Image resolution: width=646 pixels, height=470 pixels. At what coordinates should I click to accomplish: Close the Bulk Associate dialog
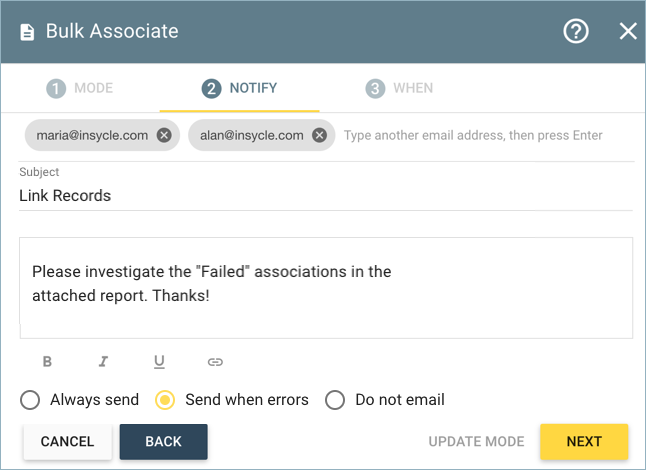coord(628,31)
